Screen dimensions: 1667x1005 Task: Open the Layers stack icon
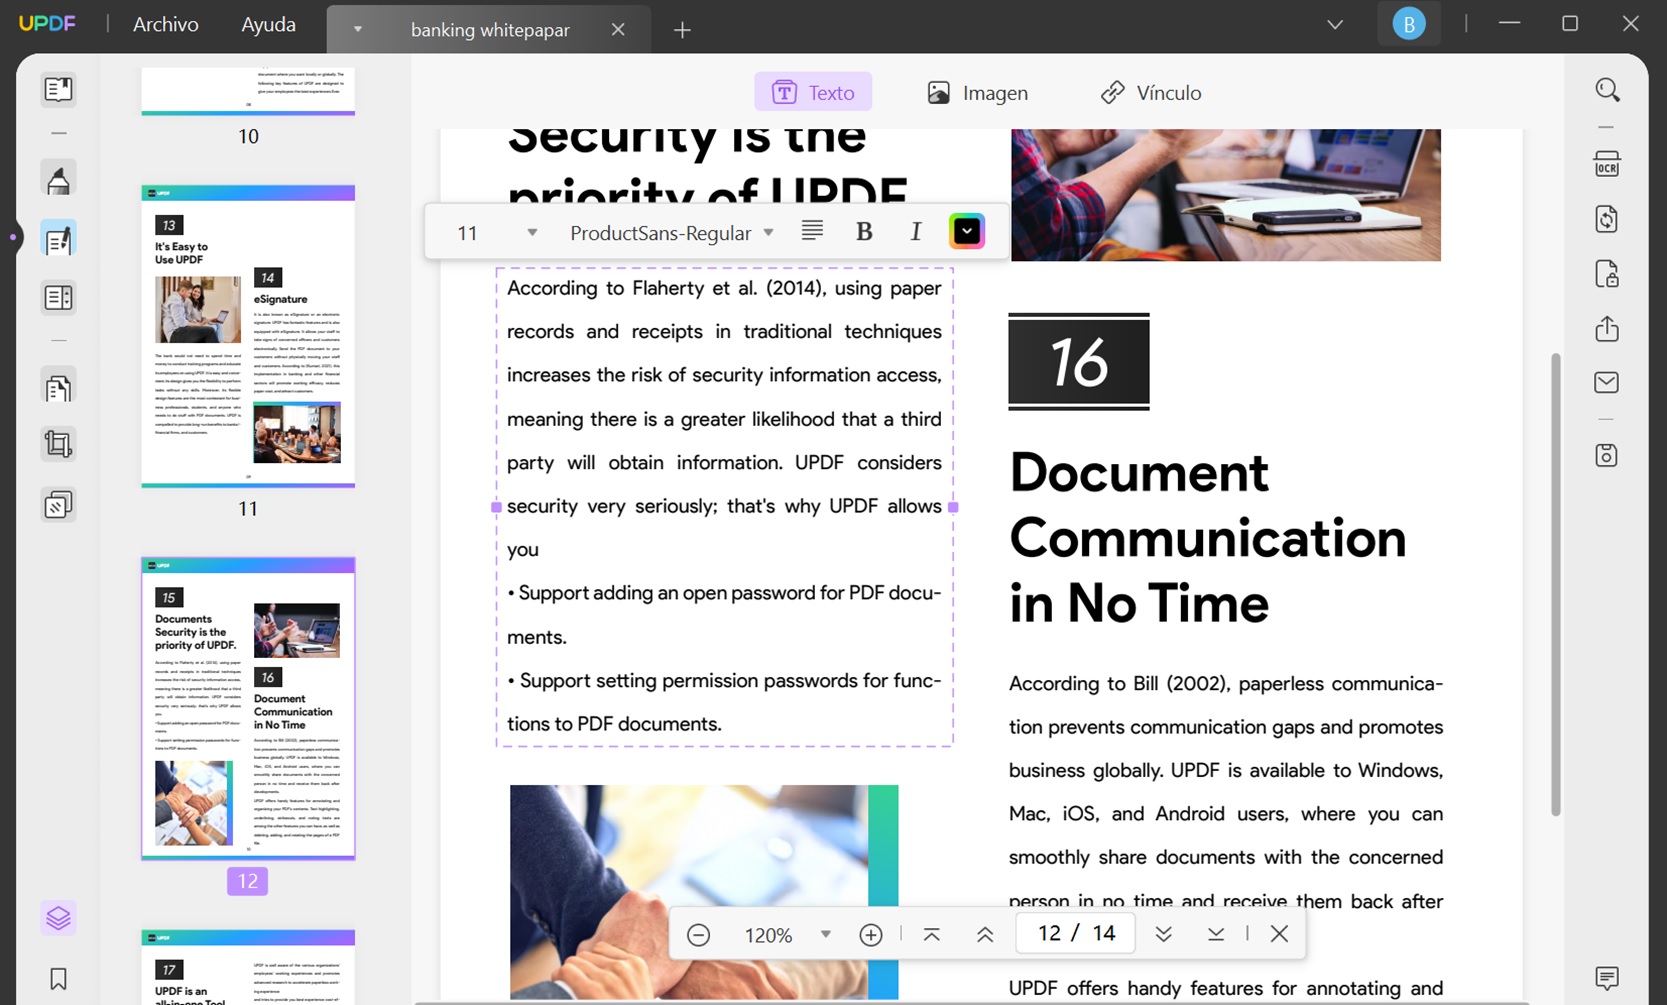(58, 917)
